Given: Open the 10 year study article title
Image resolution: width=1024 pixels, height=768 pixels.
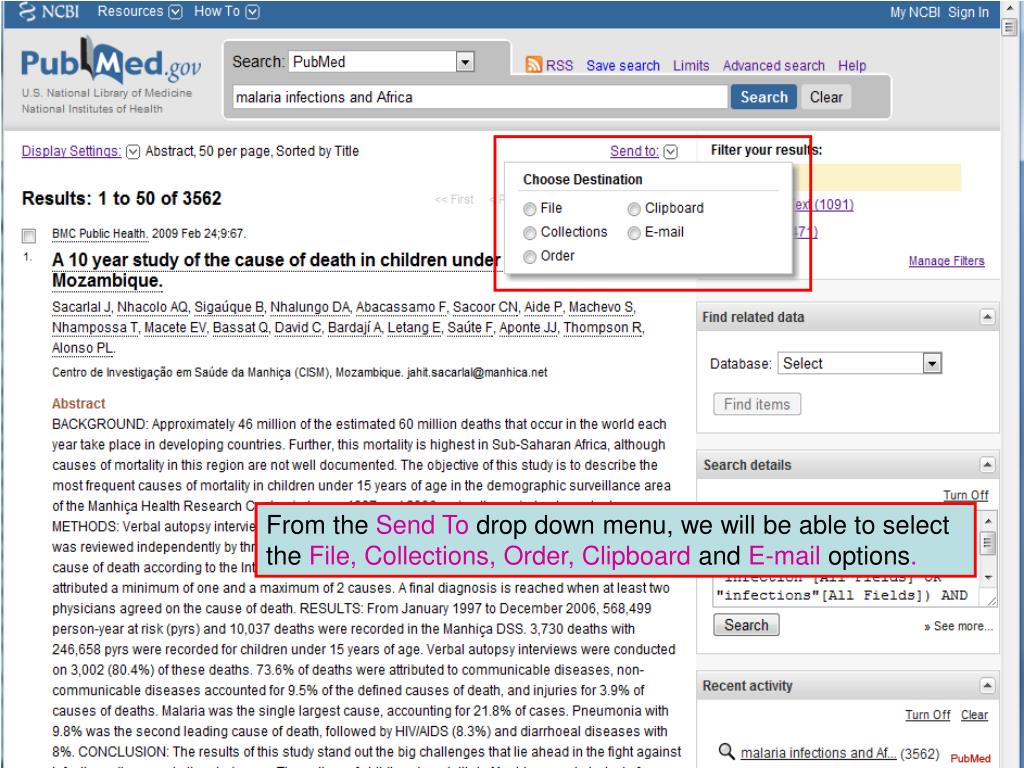Looking at the screenshot, I should (277, 270).
